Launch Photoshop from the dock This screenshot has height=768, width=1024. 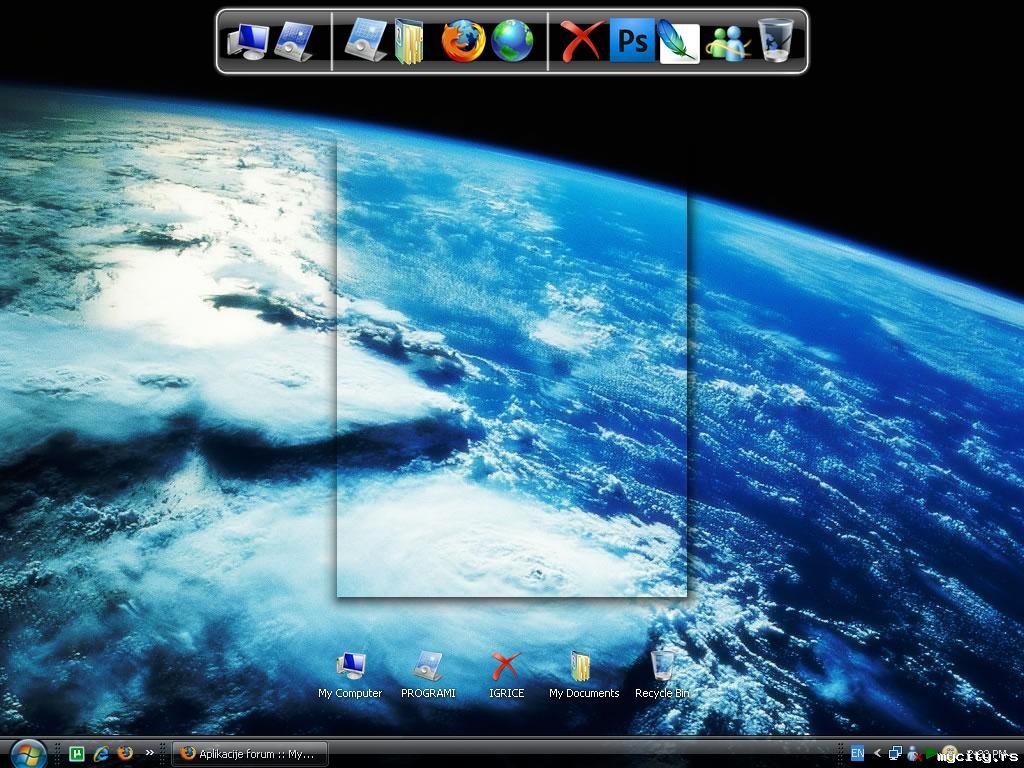[632, 40]
